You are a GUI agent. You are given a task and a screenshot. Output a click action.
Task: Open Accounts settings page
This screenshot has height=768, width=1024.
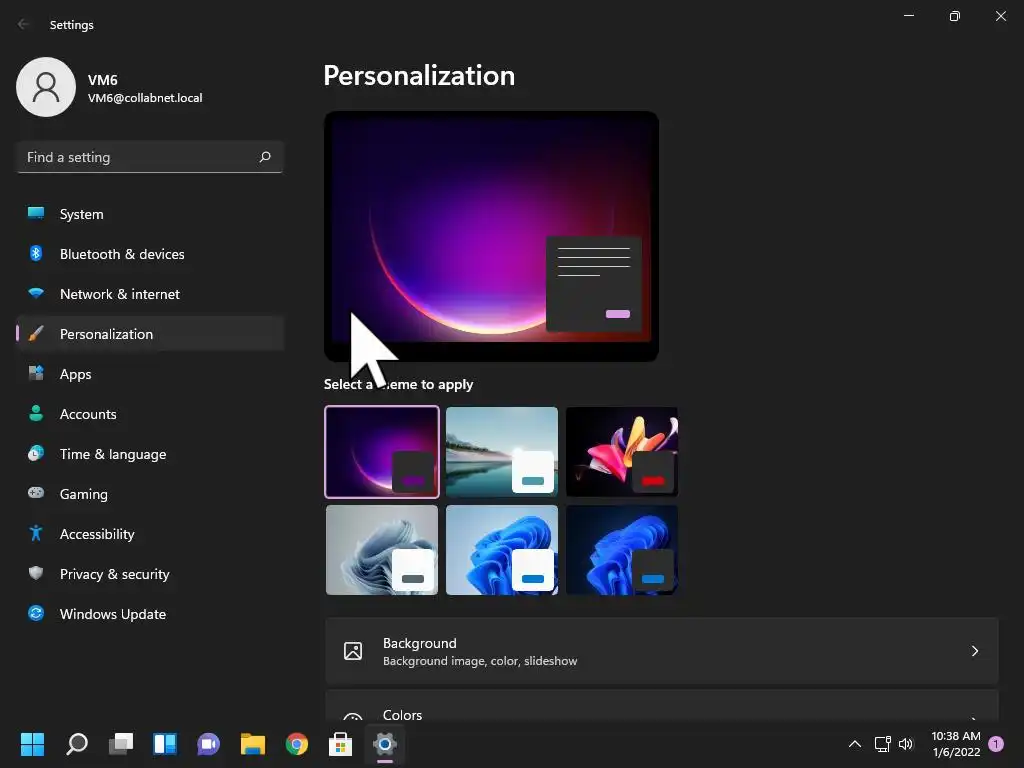point(150,413)
